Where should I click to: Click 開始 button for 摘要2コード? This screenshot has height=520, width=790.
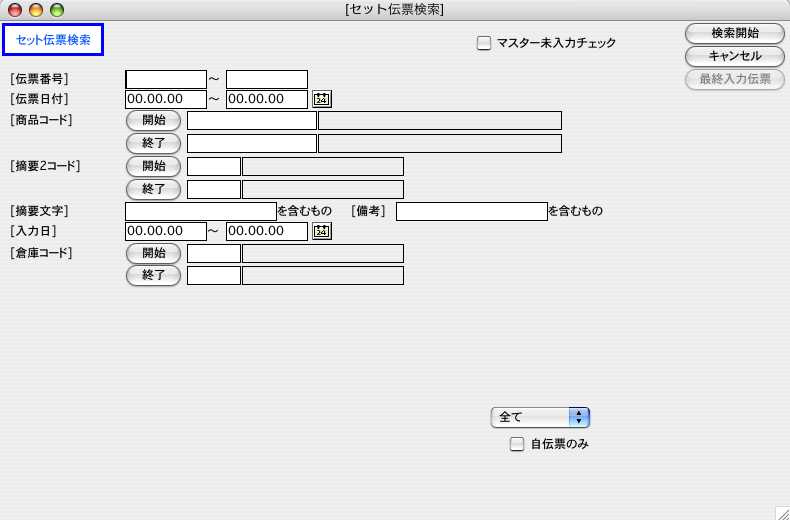pos(153,166)
